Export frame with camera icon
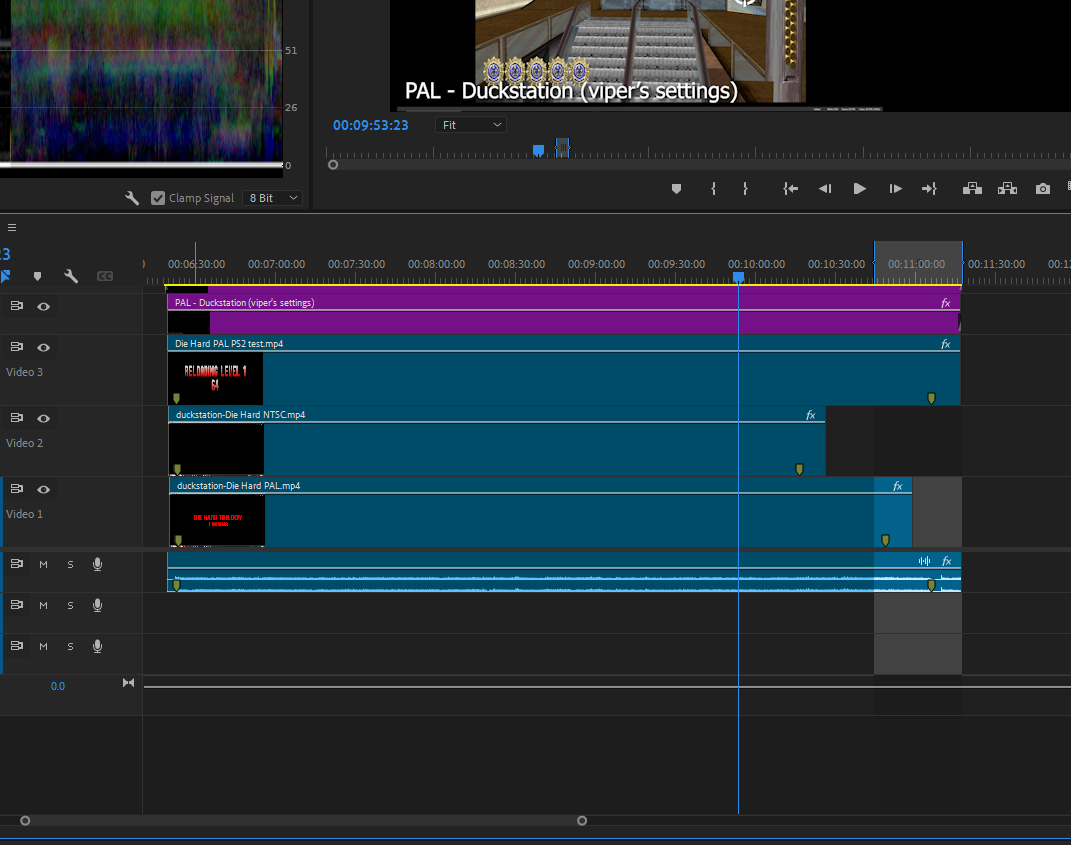Viewport: 1071px width, 845px height. pos(1042,189)
